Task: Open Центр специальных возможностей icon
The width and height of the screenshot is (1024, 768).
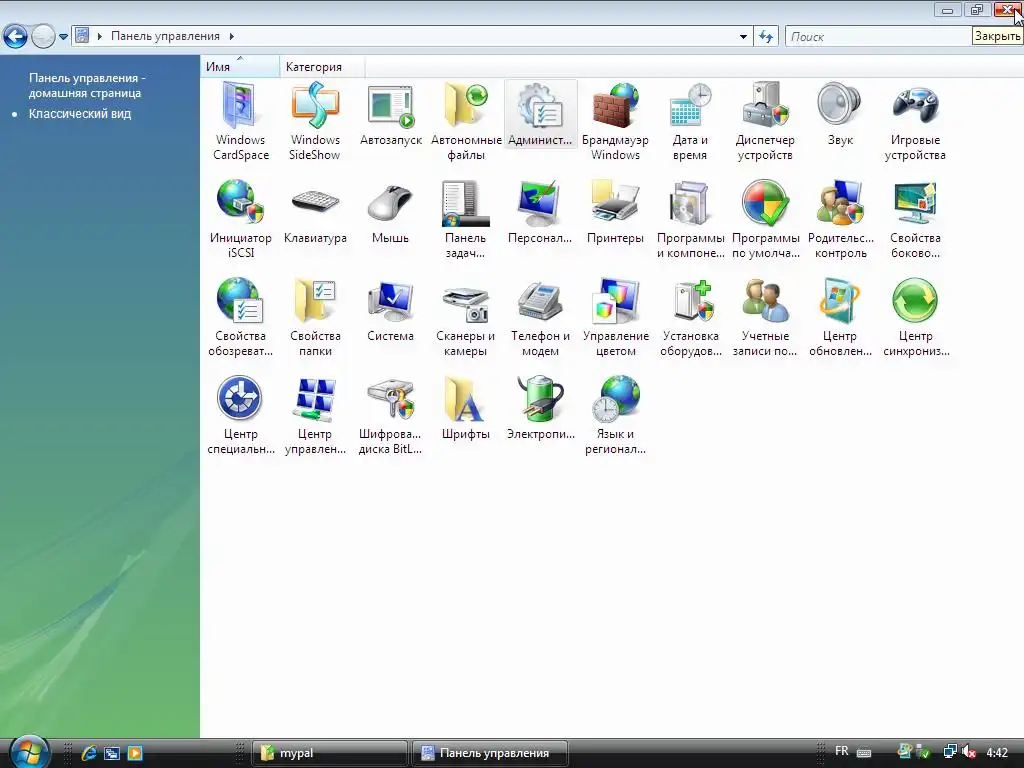Action: 240,415
